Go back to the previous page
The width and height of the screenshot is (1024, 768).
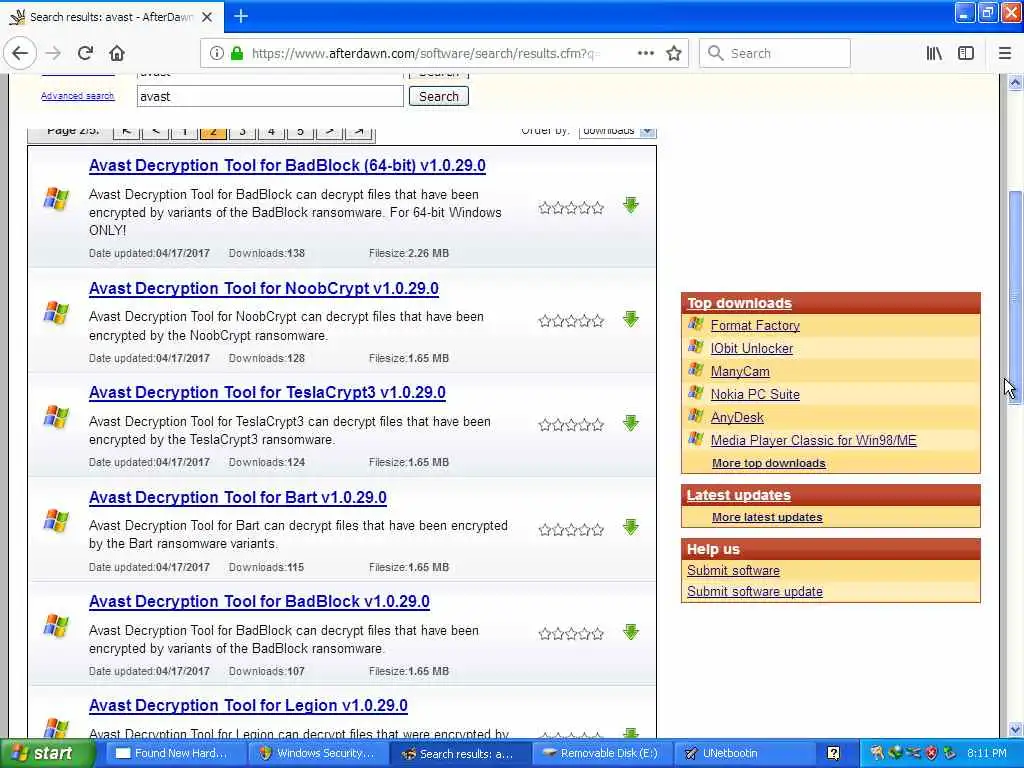[20, 53]
